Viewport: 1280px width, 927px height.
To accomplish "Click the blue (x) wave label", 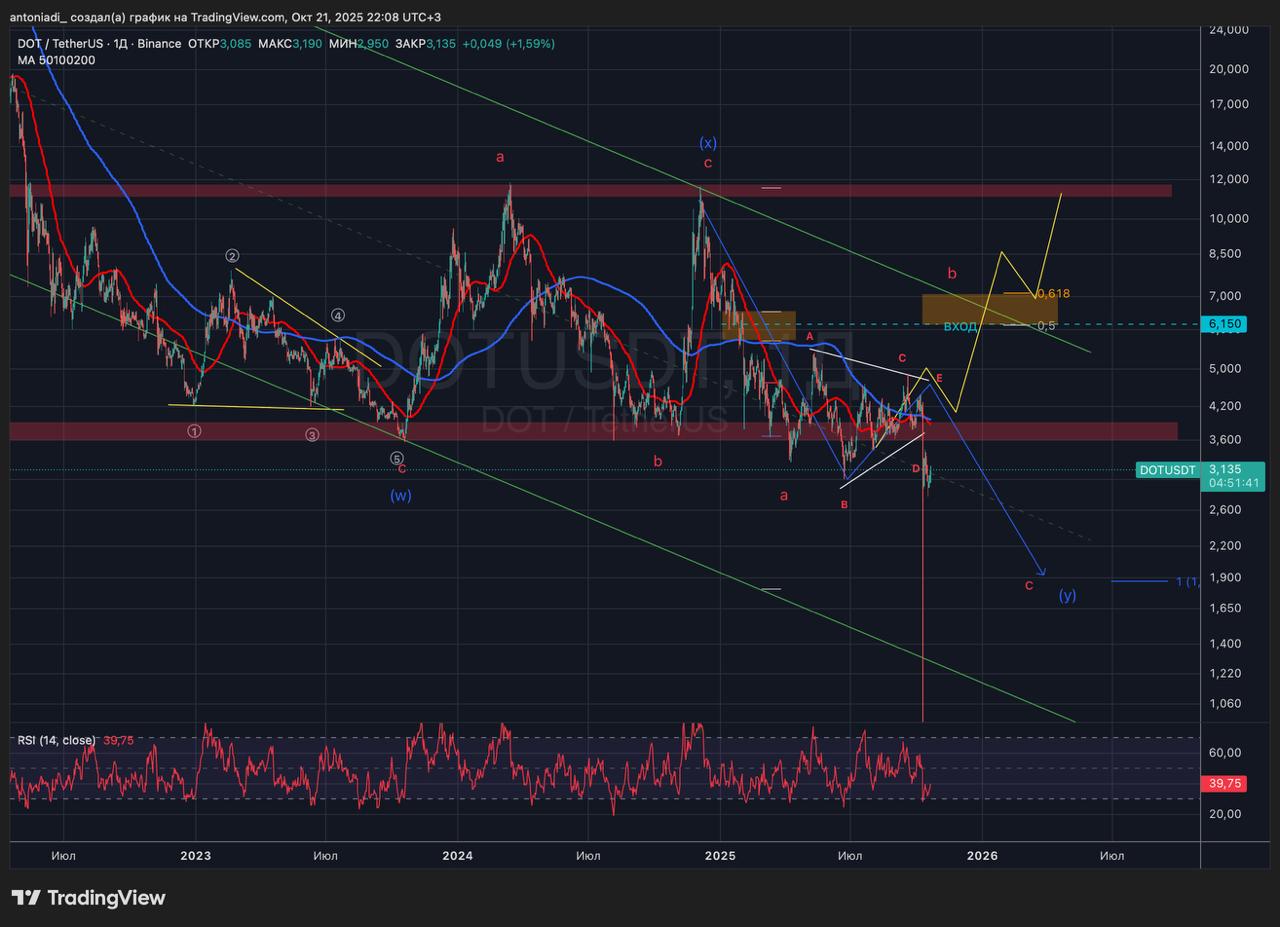I will (x=708, y=142).
